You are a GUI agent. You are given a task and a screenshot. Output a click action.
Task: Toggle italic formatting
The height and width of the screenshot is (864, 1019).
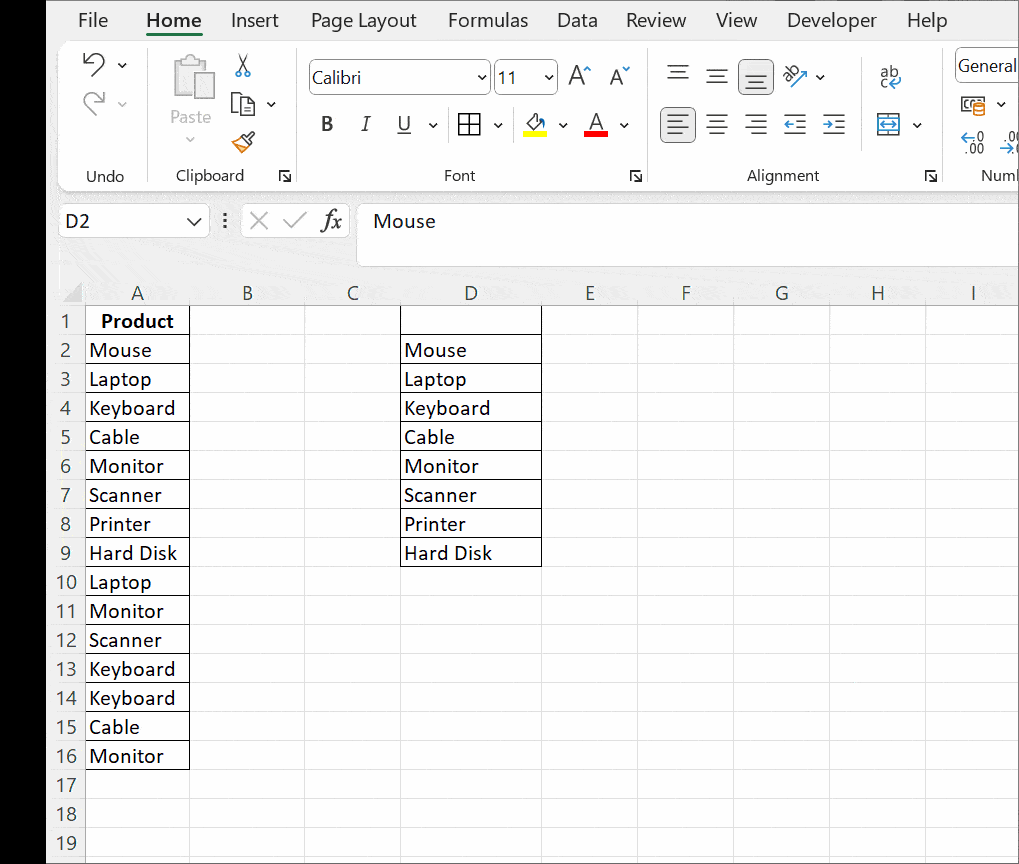(365, 124)
